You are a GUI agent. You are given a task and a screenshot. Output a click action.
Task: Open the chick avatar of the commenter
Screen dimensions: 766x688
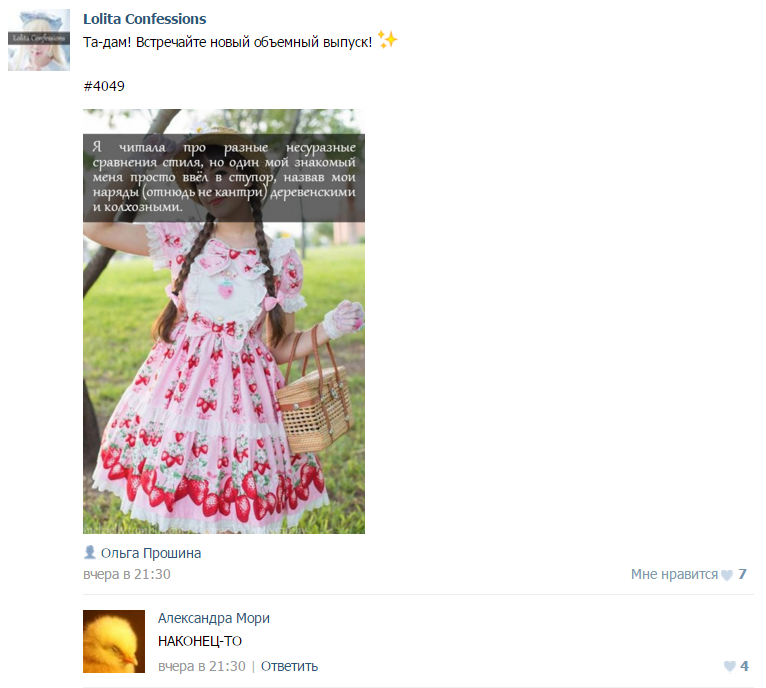pos(114,641)
